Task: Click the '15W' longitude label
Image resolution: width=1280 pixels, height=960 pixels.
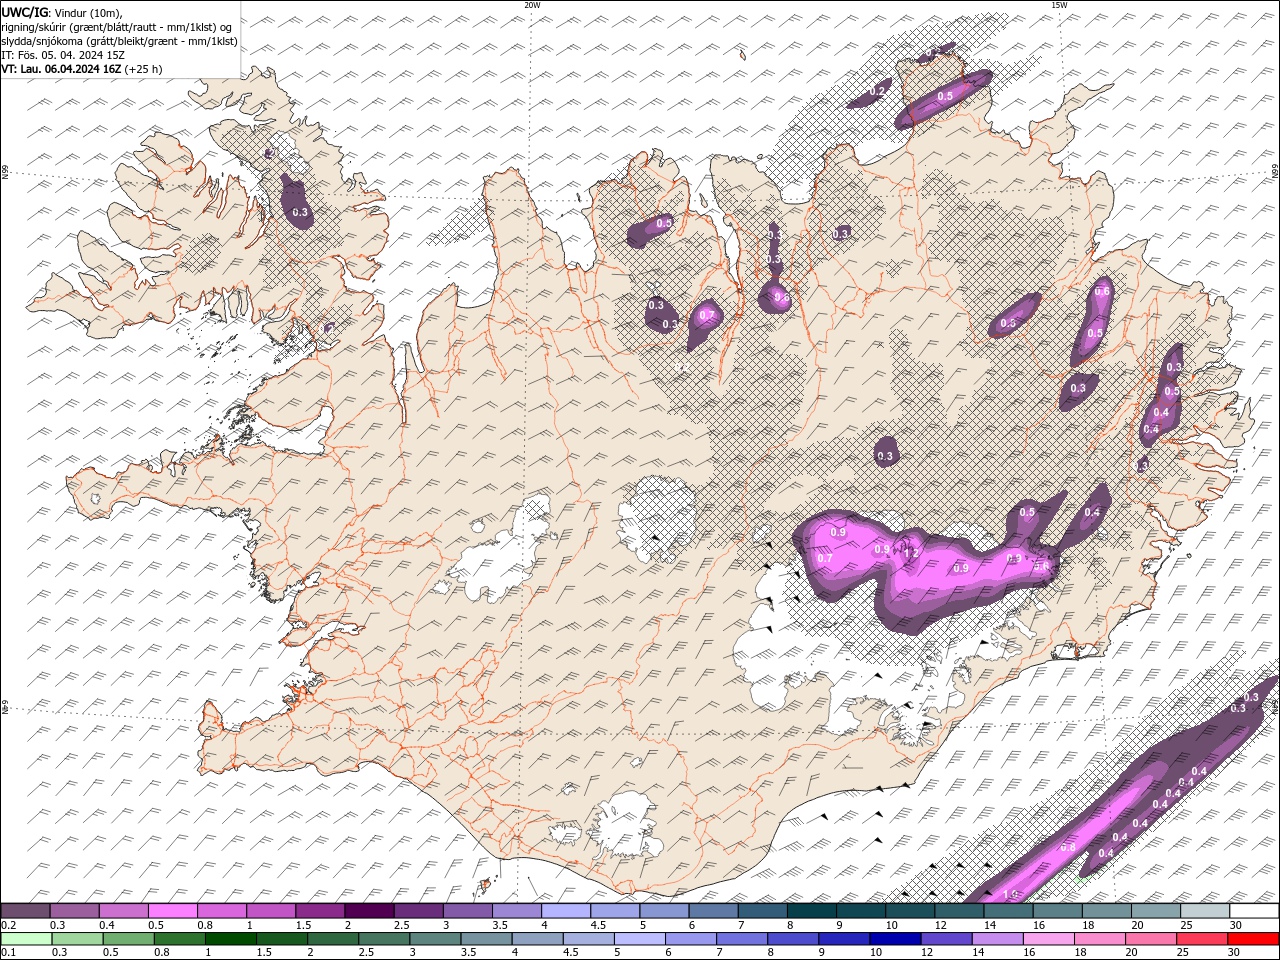Action: click(1059, 5)
